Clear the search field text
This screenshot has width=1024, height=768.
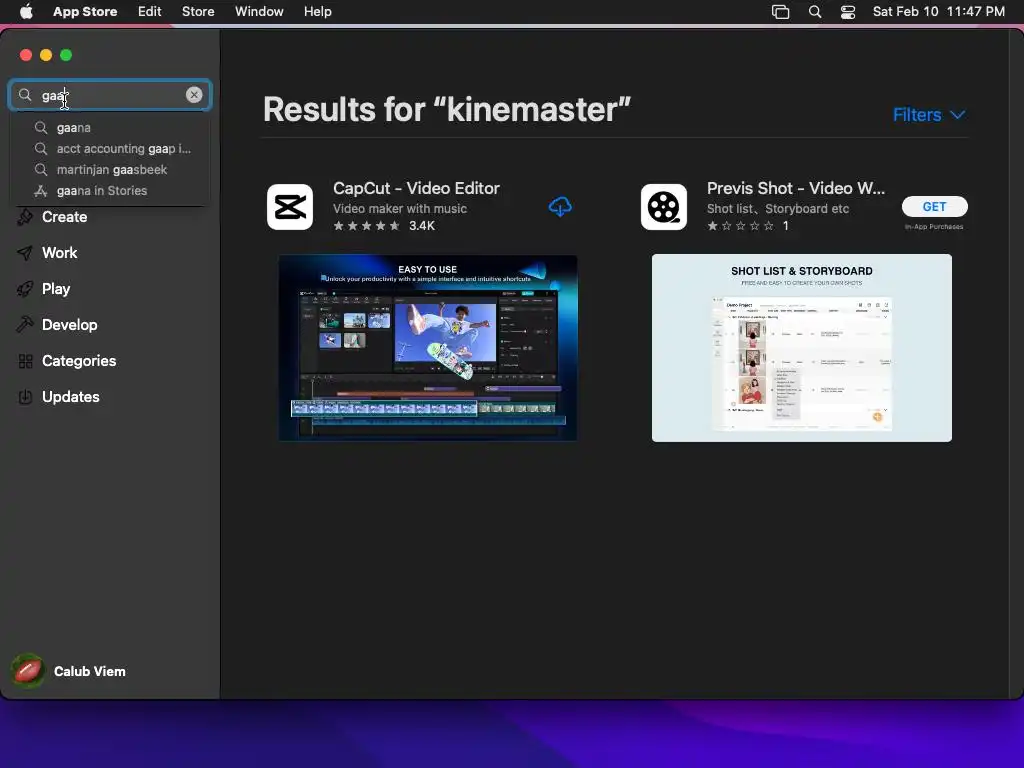pyautogui.click(x=194, y=95)
